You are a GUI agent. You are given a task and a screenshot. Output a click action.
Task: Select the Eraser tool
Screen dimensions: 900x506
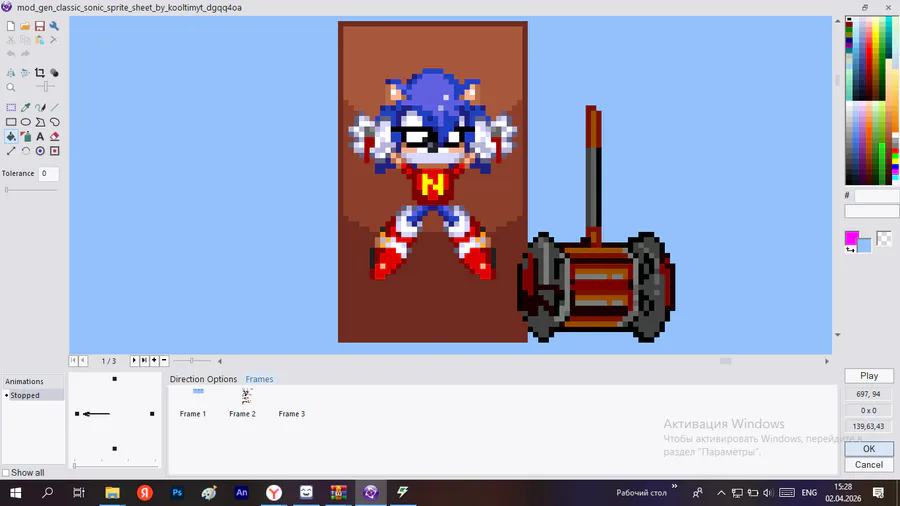(54, 137)
